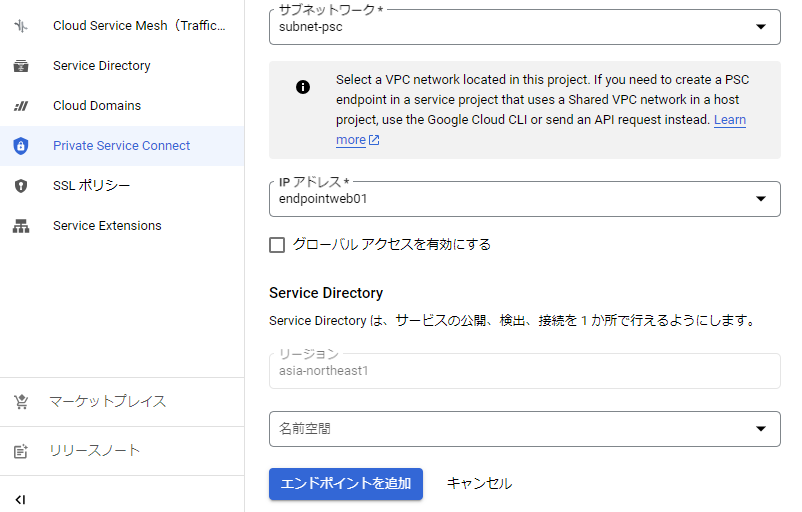Click the リリースノート document icon

pyautogui.click(x=21, y=451)
